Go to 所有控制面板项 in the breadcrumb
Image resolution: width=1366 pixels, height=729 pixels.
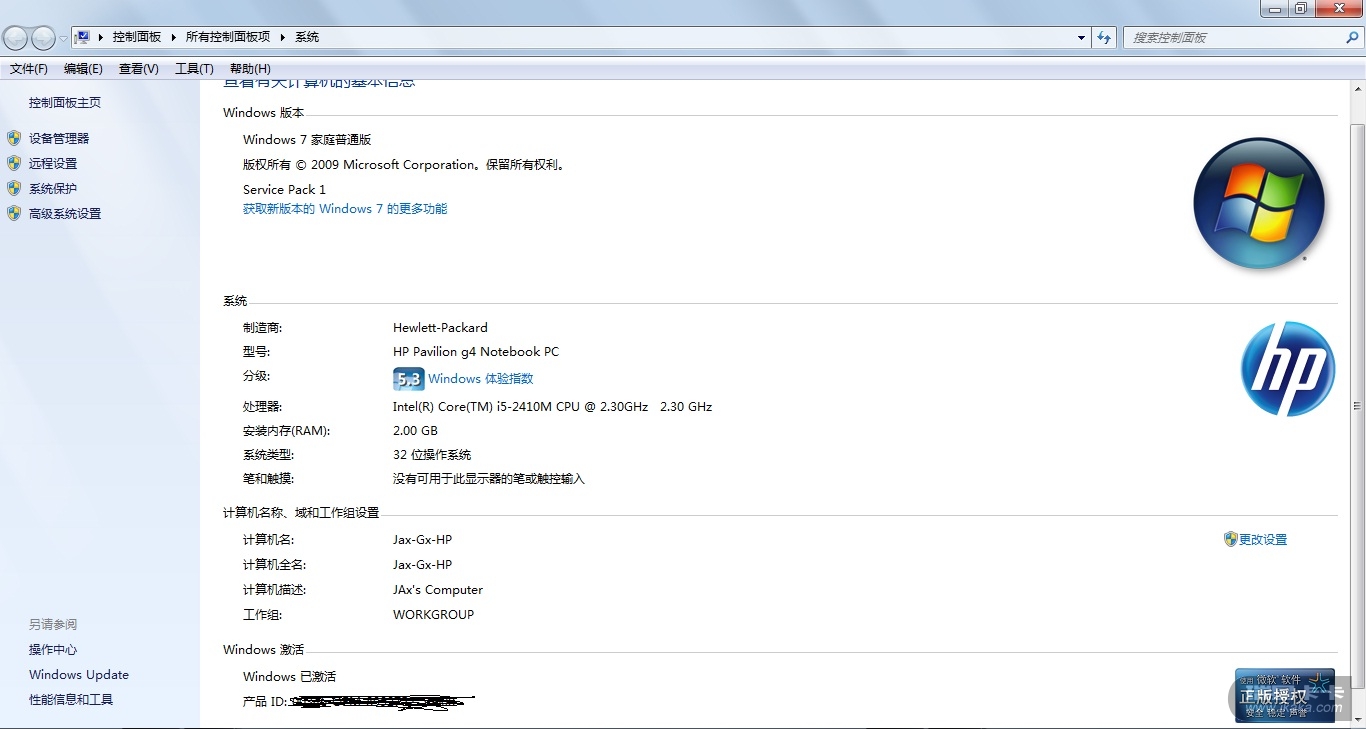[x=228, y=37]
